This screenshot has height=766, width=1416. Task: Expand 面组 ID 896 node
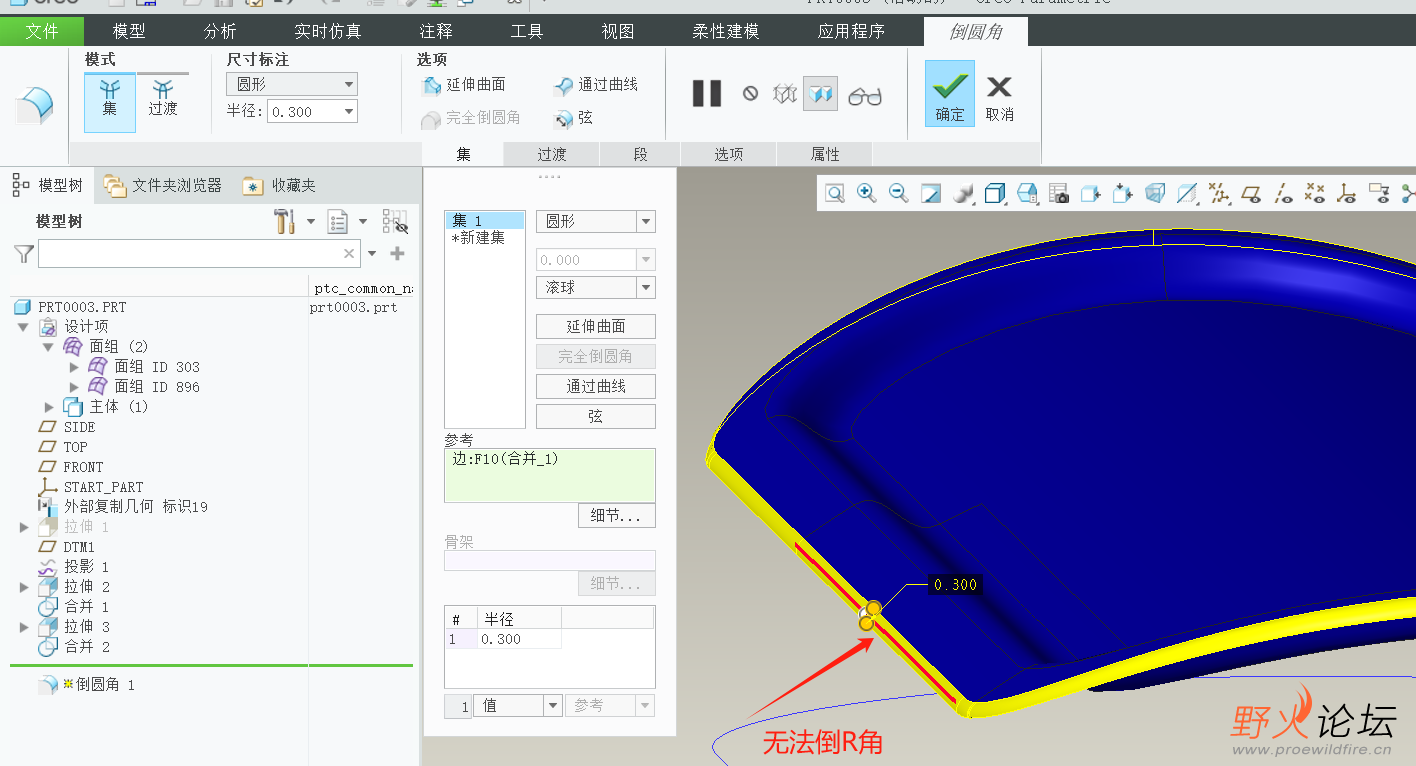pyautogui.click(x=74, y=387)
